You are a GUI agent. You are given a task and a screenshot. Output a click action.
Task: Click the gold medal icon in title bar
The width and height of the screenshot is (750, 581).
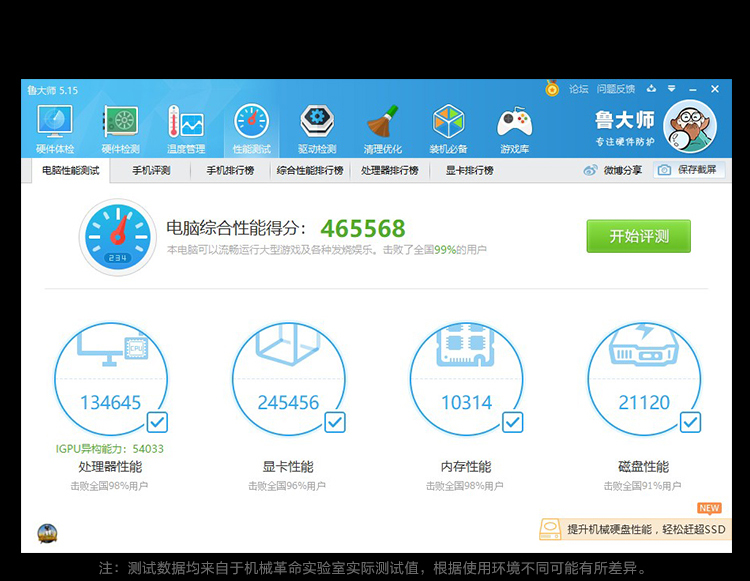pos(552,88)
